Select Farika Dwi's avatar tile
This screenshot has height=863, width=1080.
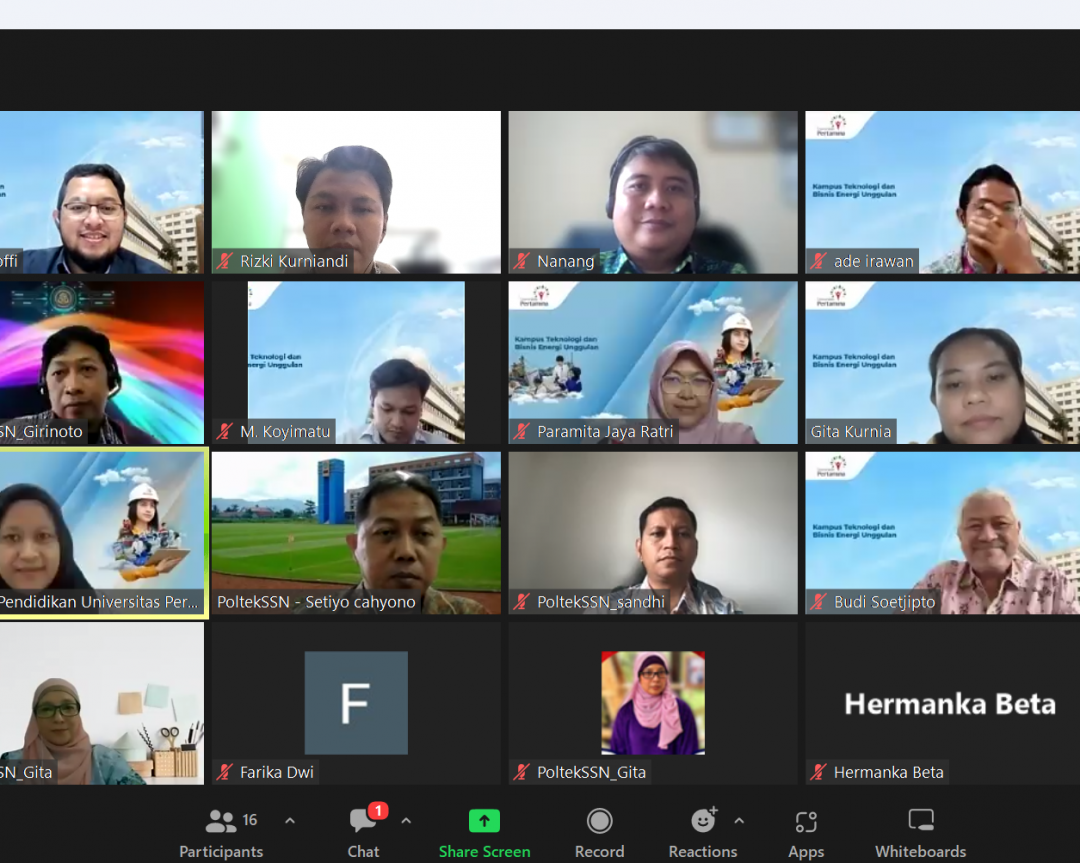[356, 702]
